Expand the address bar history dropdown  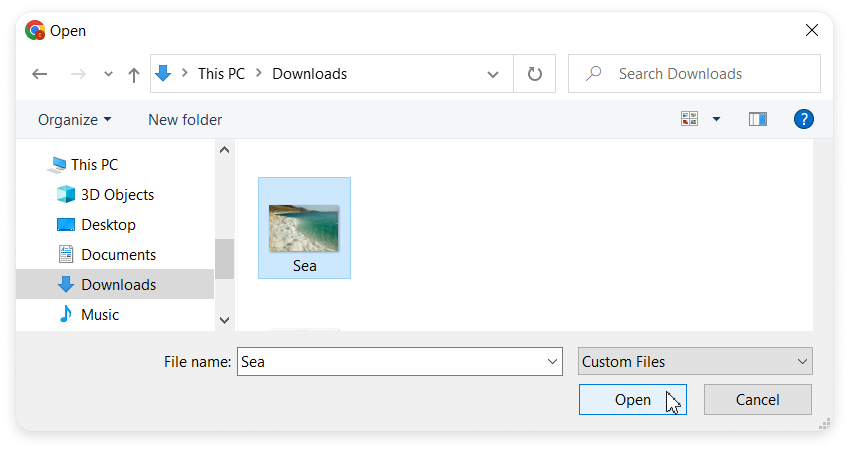click(x=493, y=74)
